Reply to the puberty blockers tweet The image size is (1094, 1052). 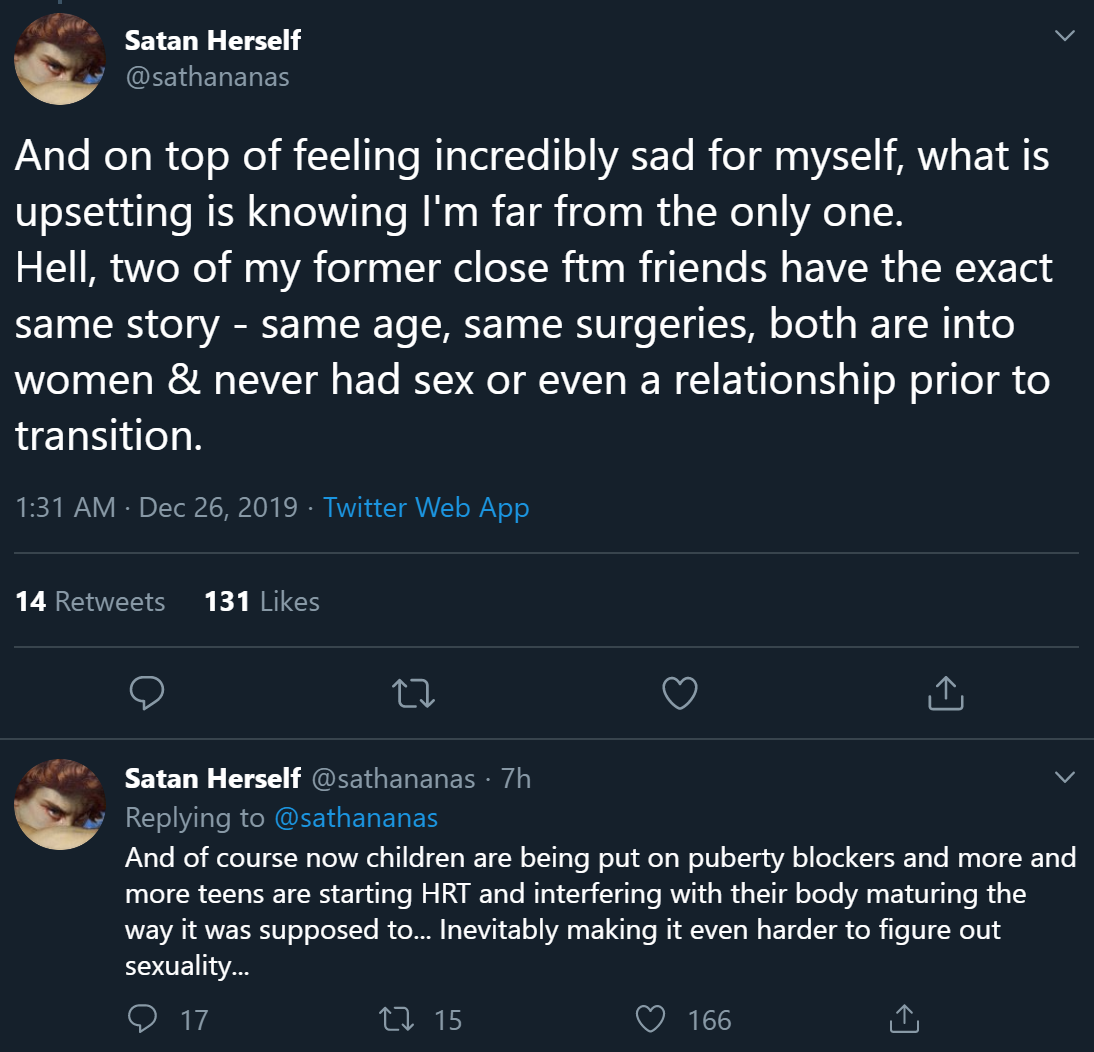143,1019
